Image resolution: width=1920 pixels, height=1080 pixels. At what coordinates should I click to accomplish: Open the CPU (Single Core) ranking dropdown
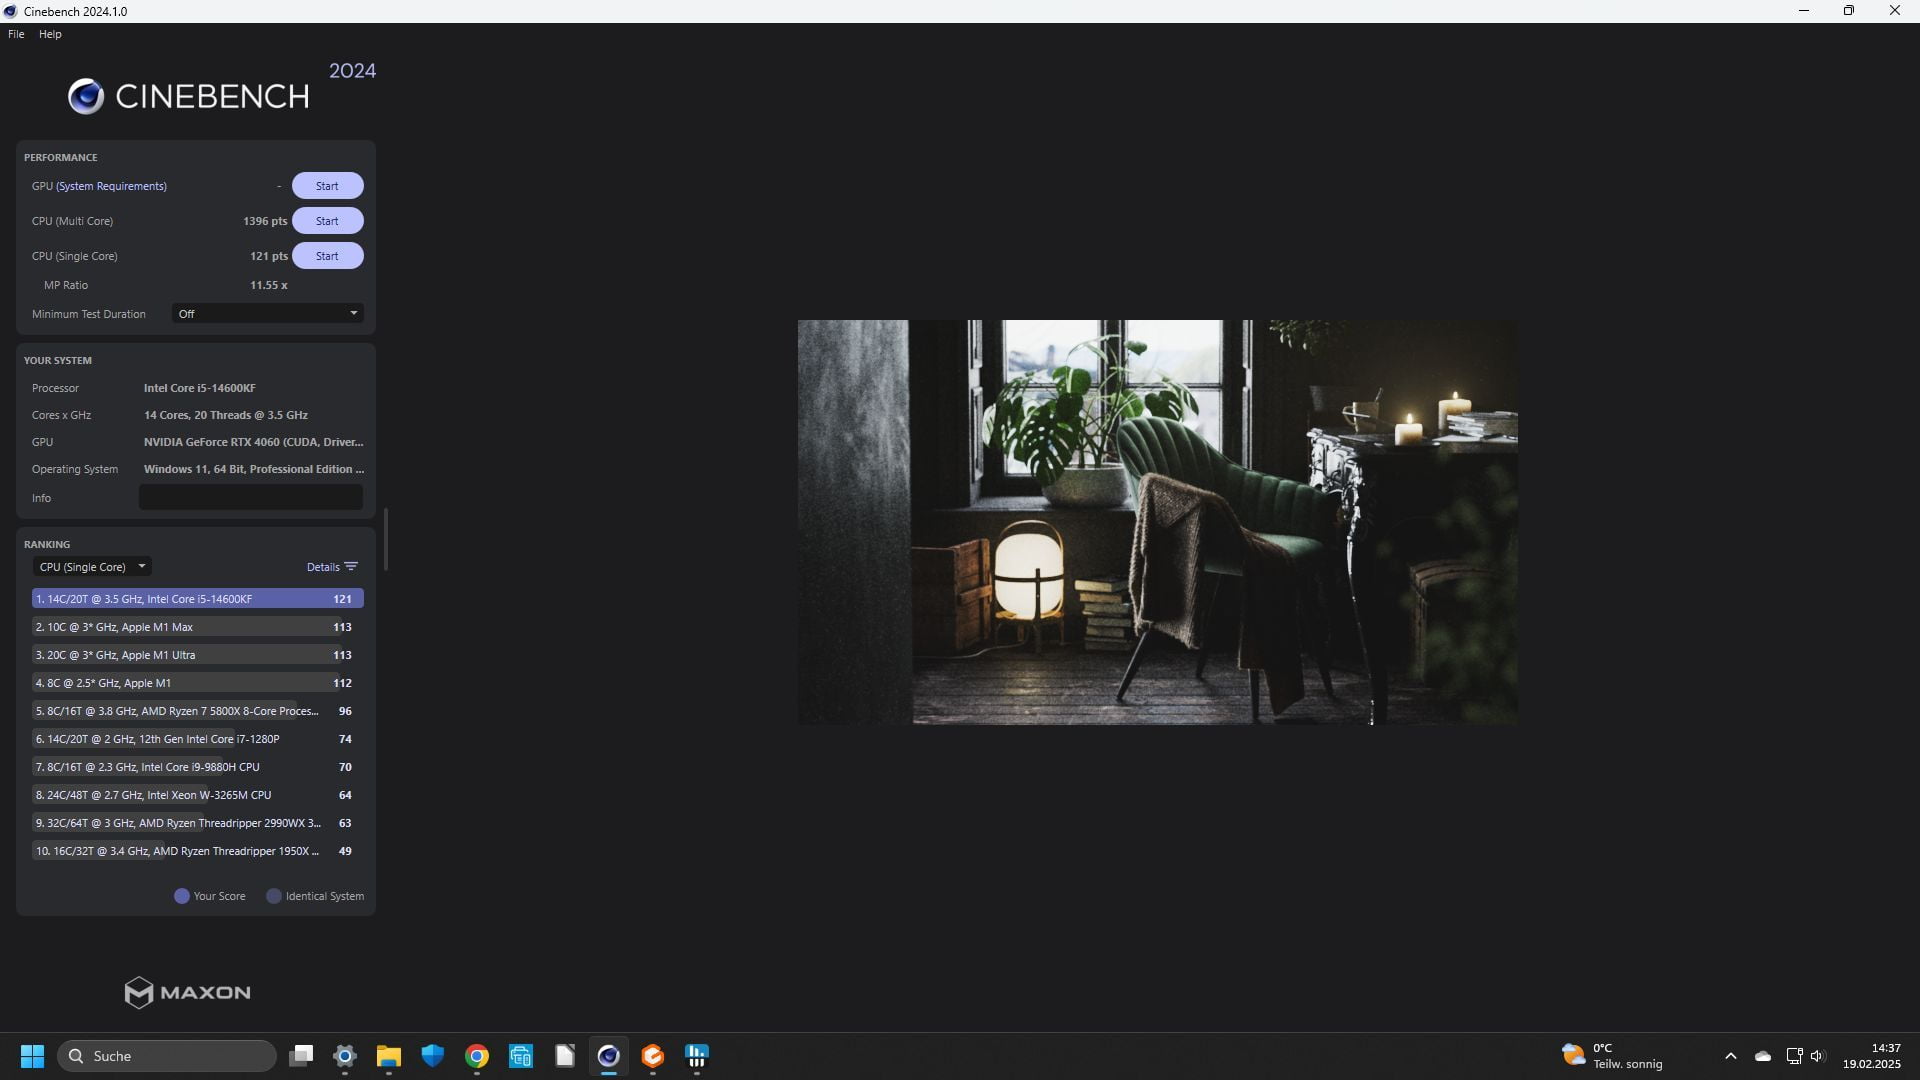(x=91, y=567)
